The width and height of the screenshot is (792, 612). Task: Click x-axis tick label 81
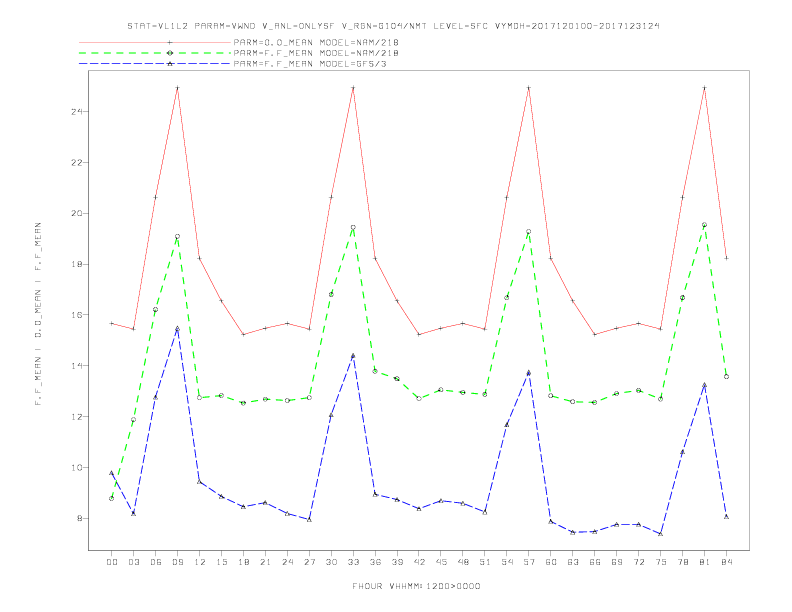coord(705,562)
